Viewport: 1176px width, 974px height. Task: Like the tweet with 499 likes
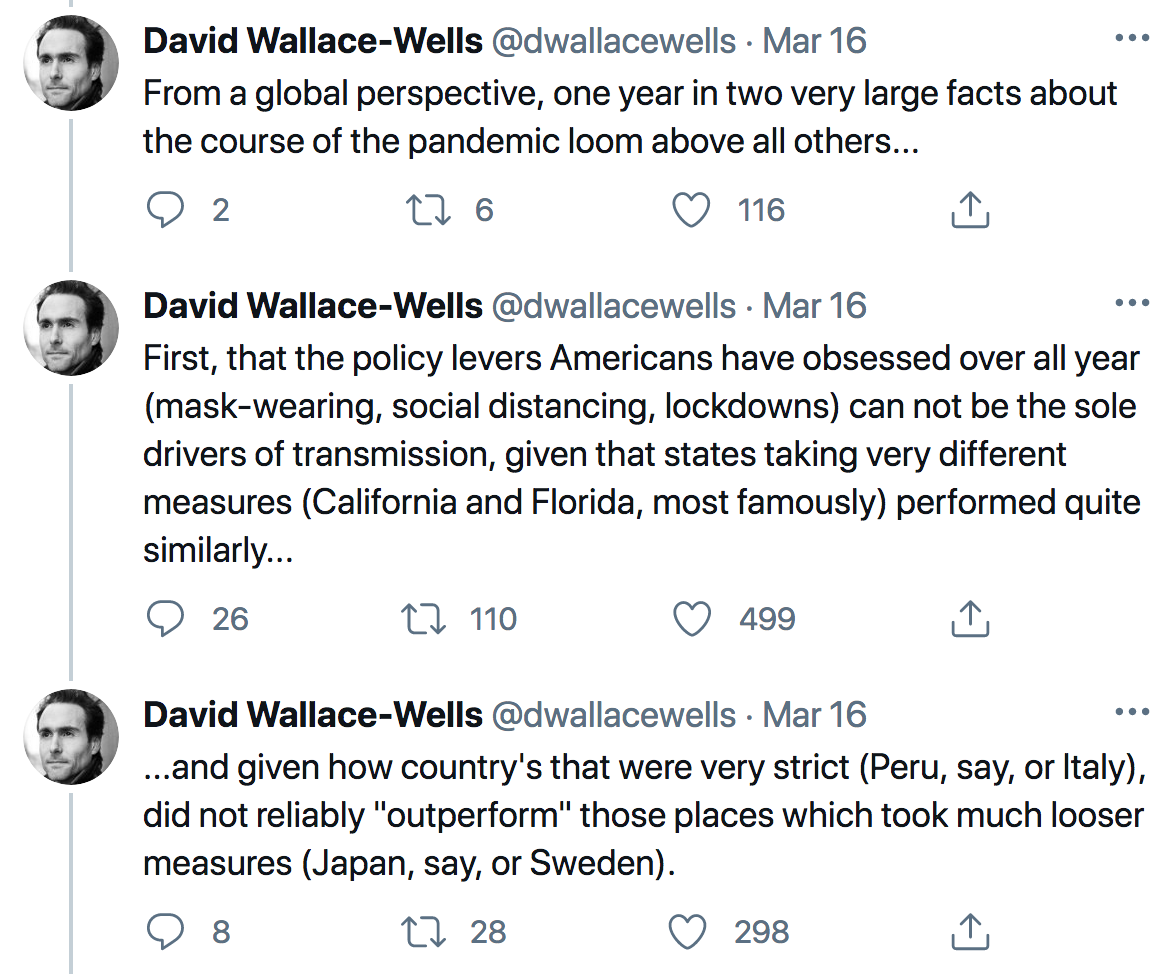click(691, 619)
